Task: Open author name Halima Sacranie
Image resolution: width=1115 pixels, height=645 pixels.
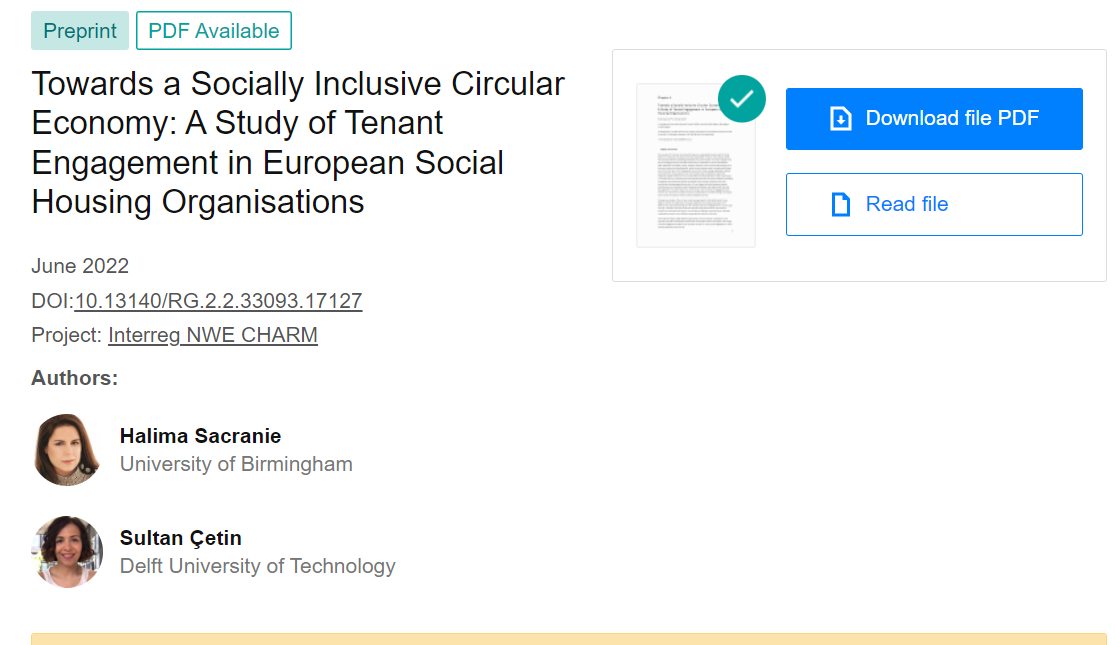Action: 200,436
